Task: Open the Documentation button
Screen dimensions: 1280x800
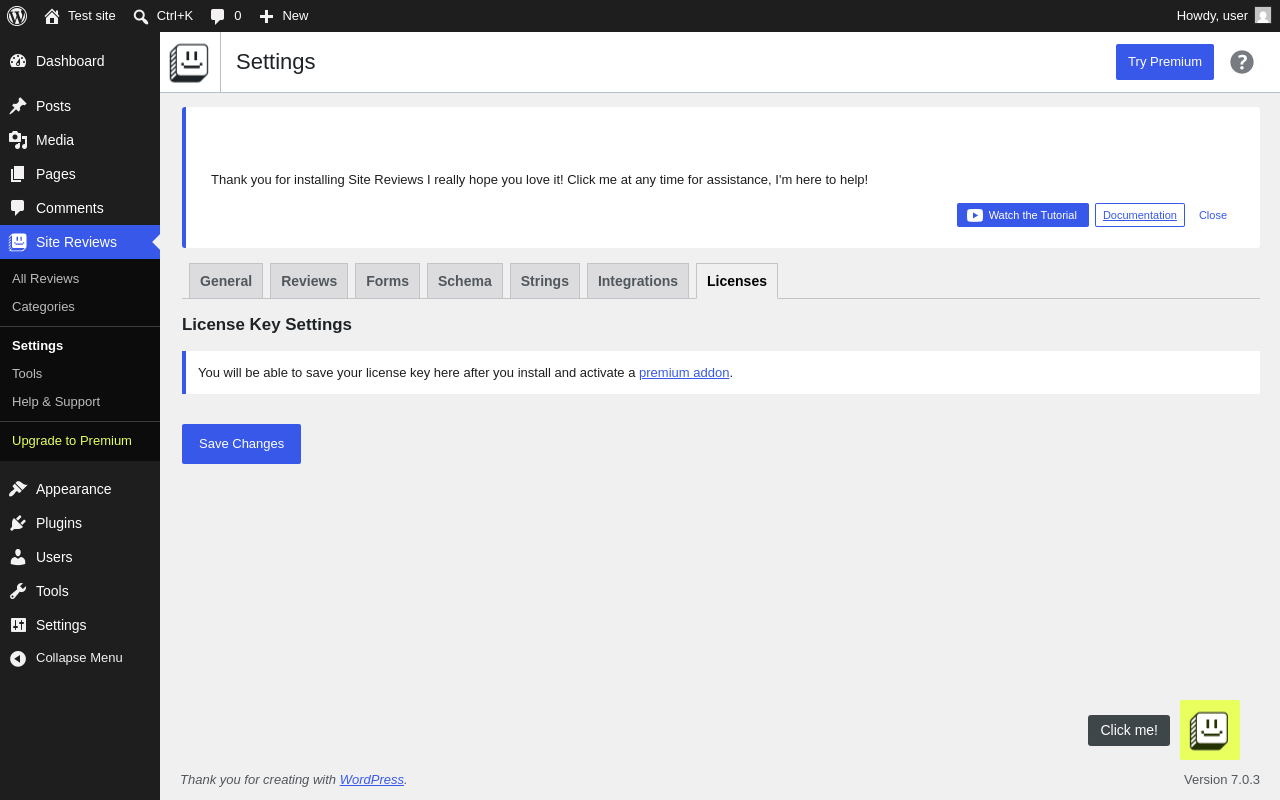Action: pos(1140,215)
